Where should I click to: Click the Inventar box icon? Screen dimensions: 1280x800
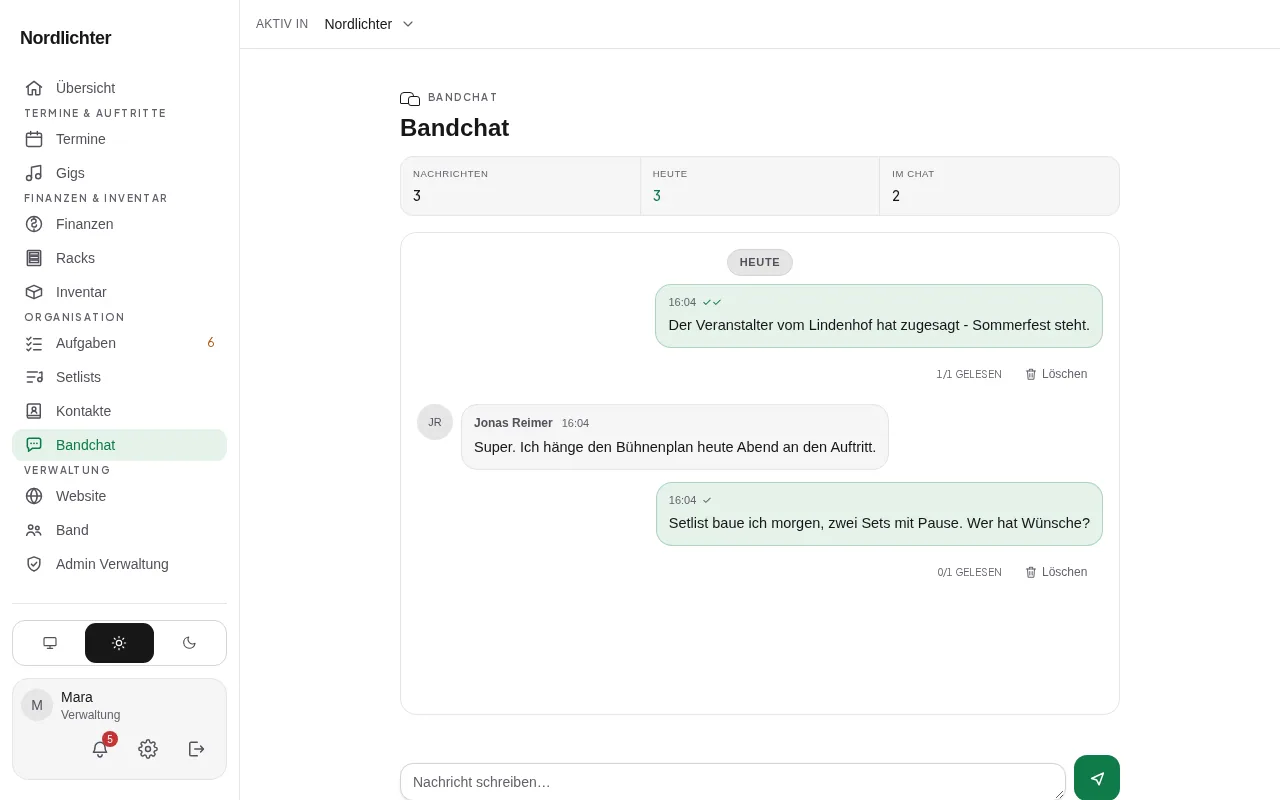pos(34,292)
